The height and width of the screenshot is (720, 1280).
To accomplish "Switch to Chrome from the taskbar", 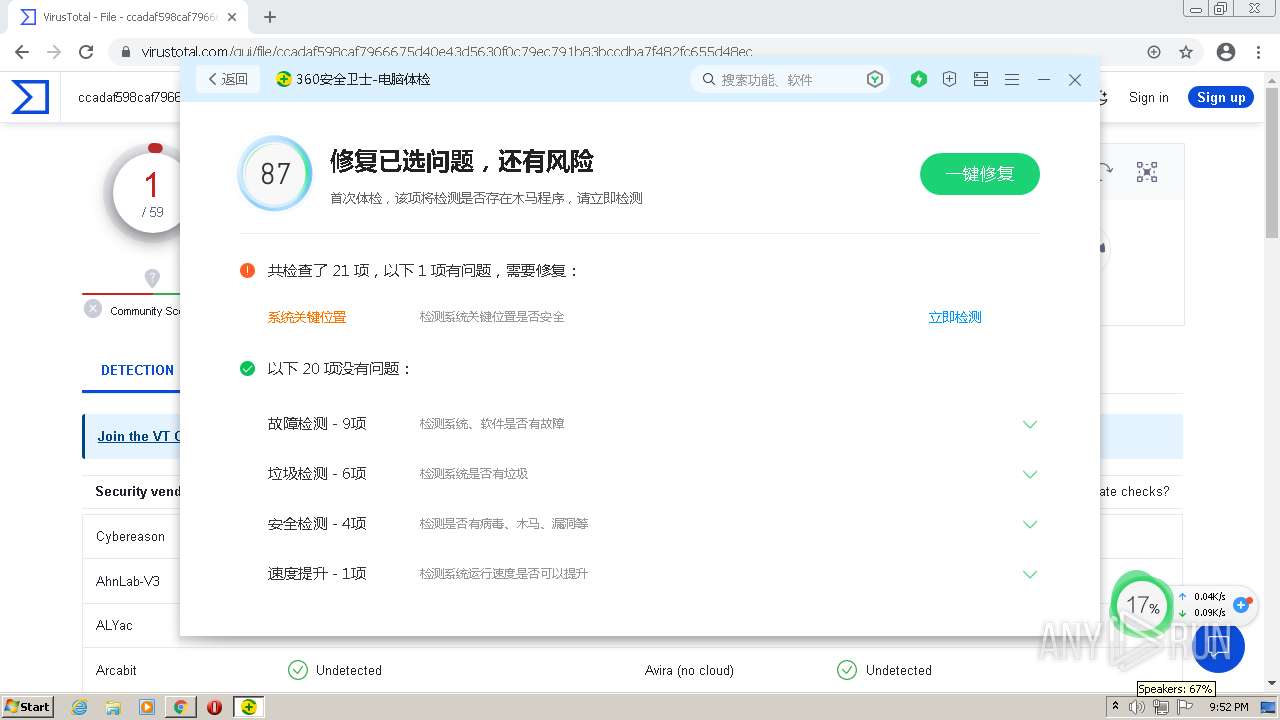I will (181, 706).
